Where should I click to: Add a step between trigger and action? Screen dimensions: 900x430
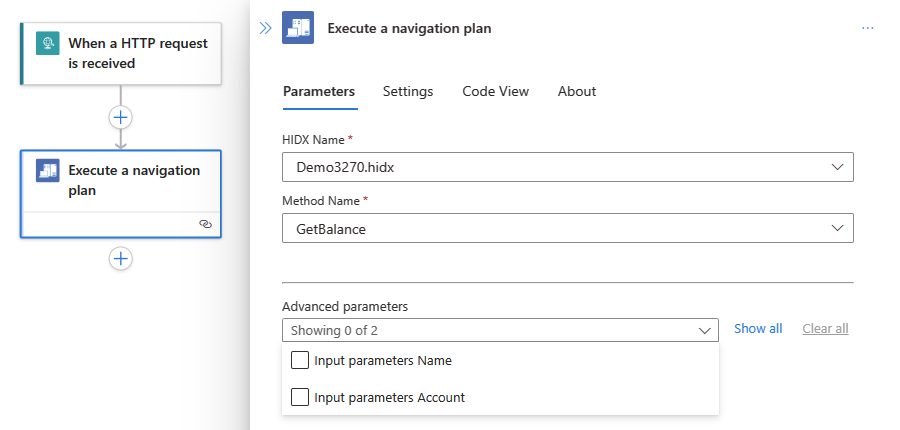click(x=121, y=118)
